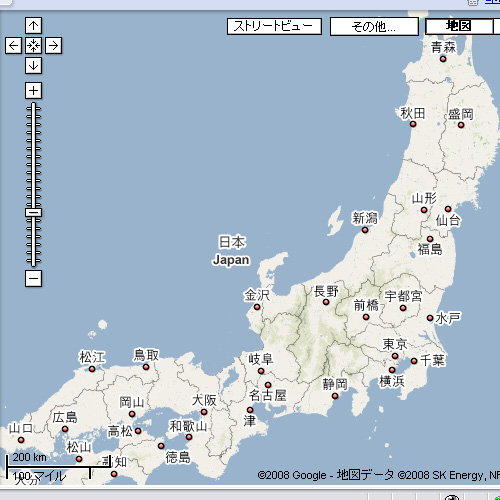Click the 横浜 city marker
The image size is (500, 500).
point(392,370)
